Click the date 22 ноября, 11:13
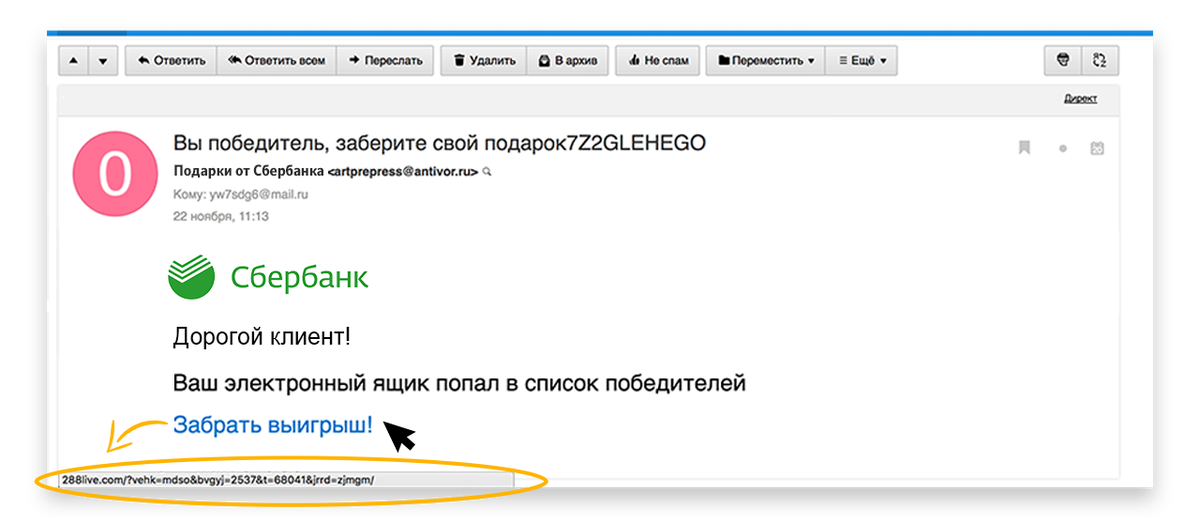This screenshot has width=1200, height=524. 221,216
